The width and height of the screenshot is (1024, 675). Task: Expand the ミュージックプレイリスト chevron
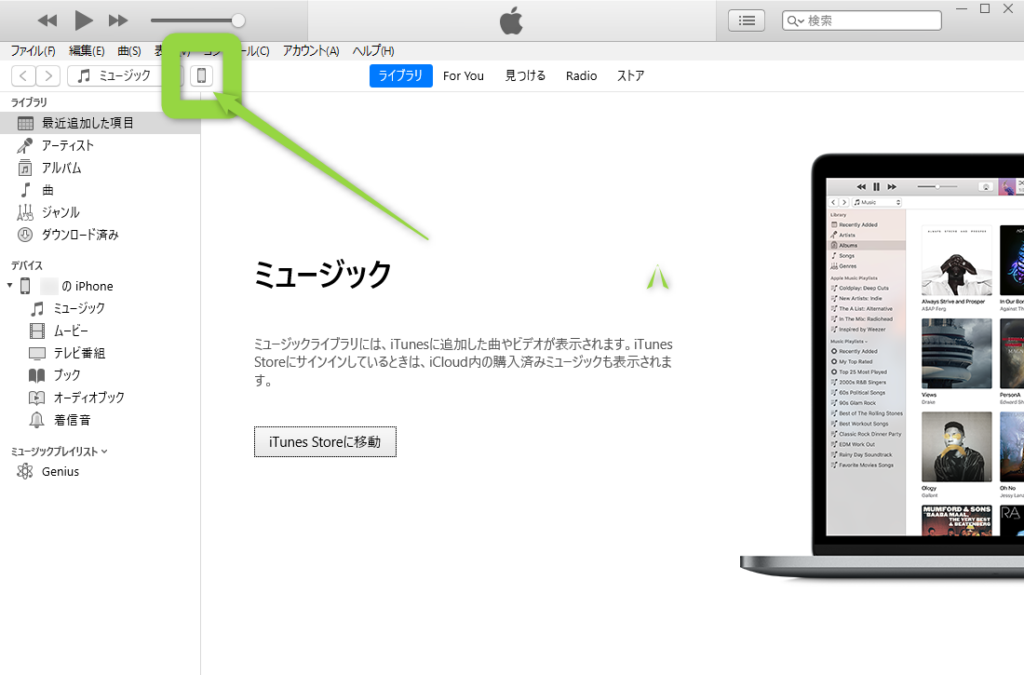104,451
